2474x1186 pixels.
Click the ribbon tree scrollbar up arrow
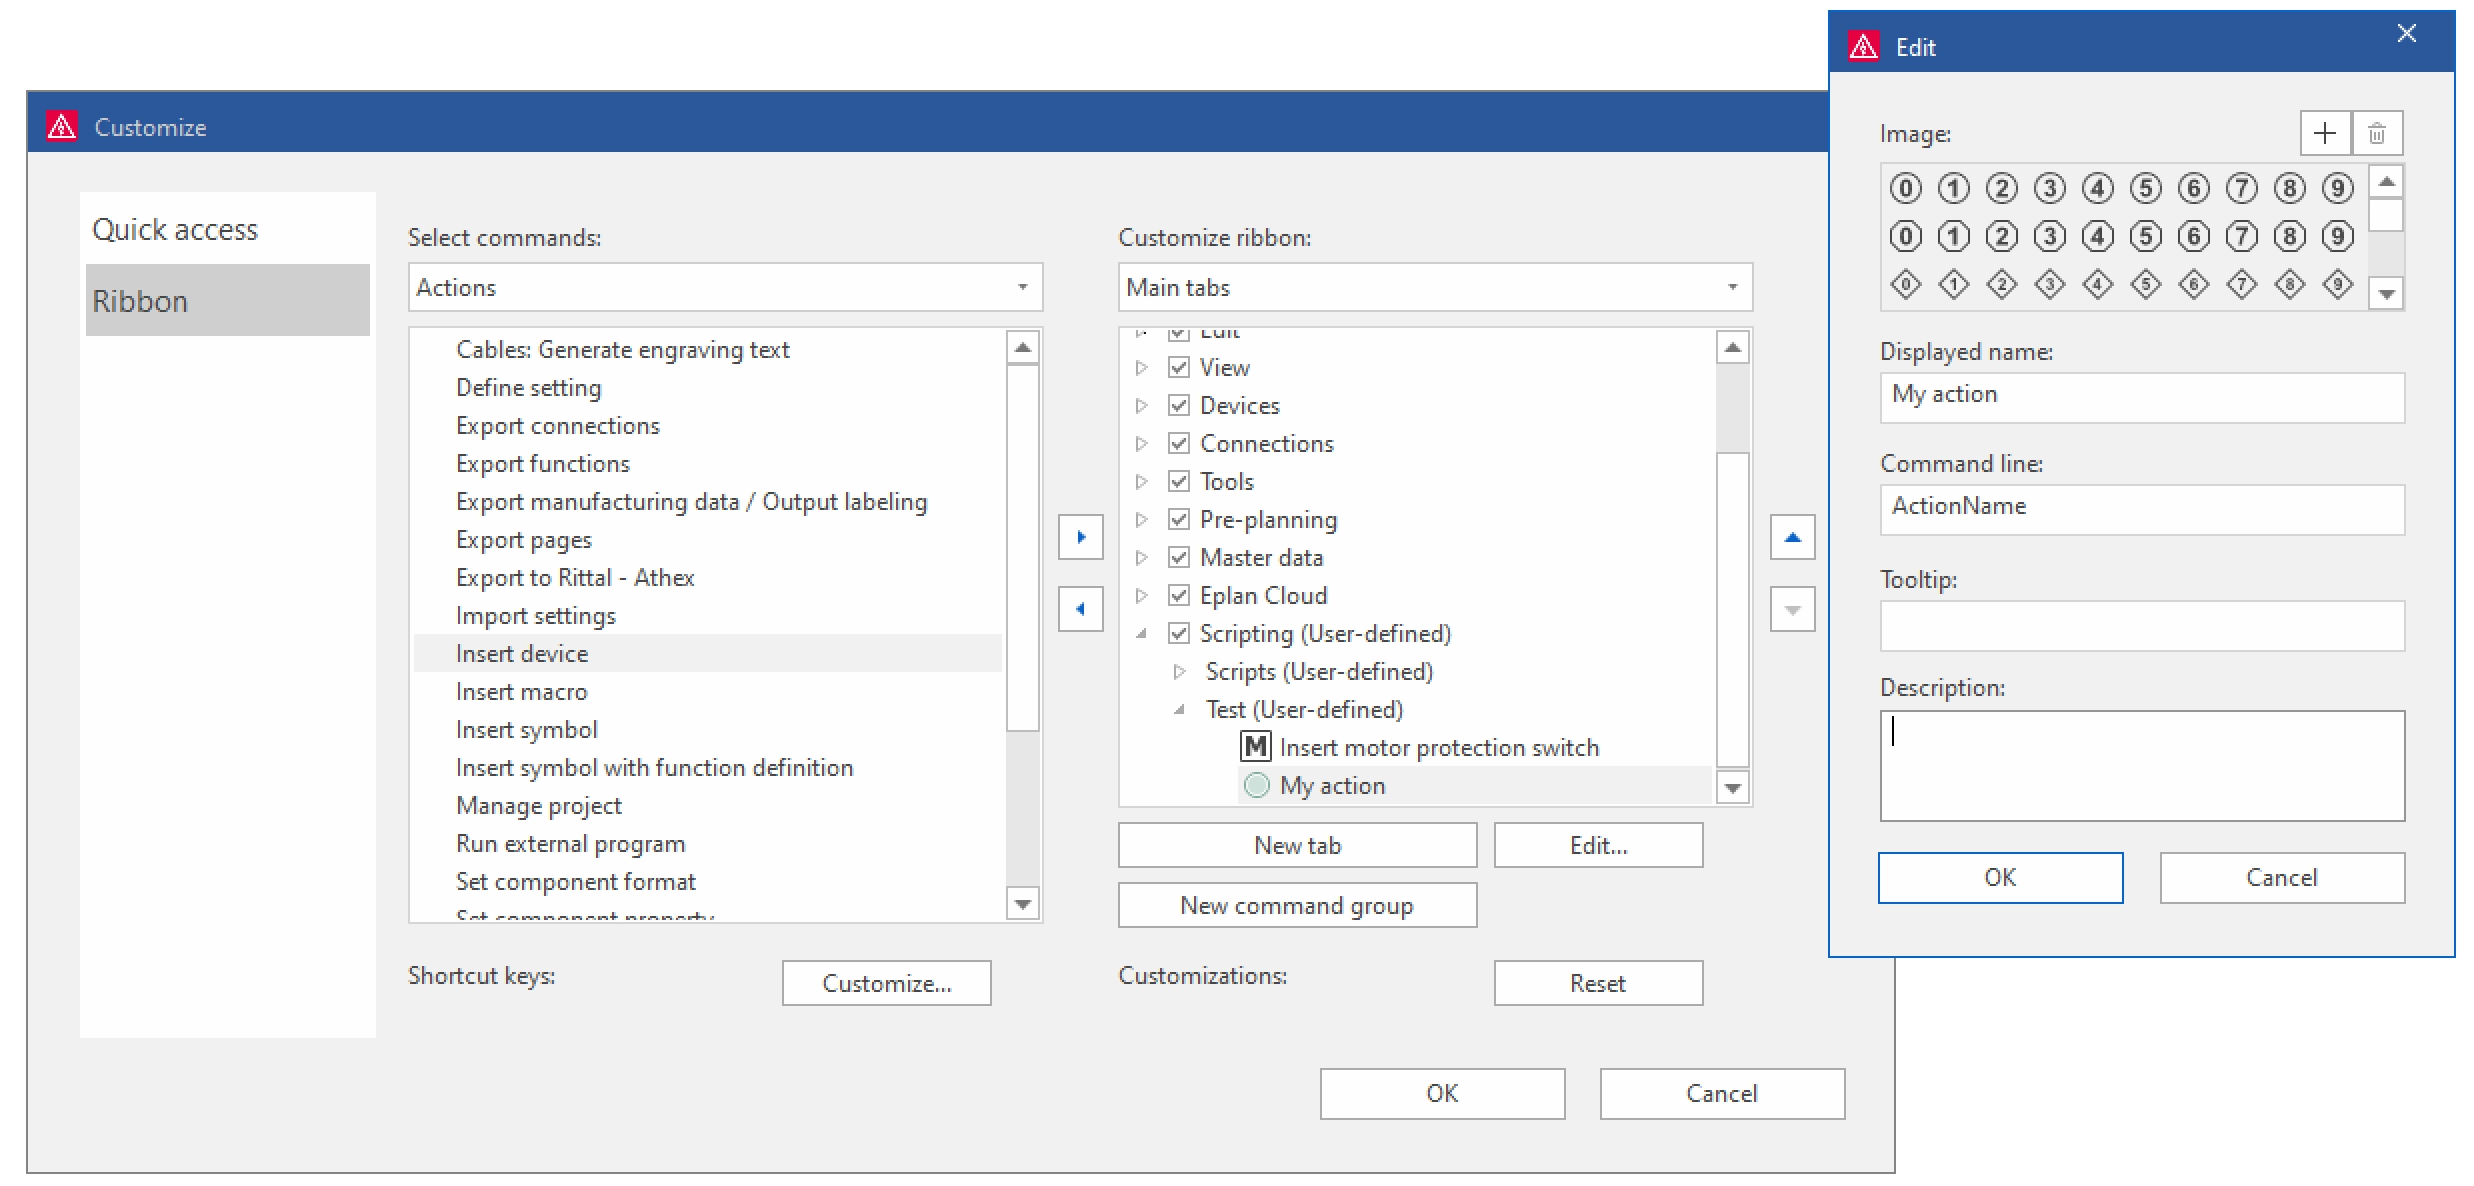click(1732, 347)
